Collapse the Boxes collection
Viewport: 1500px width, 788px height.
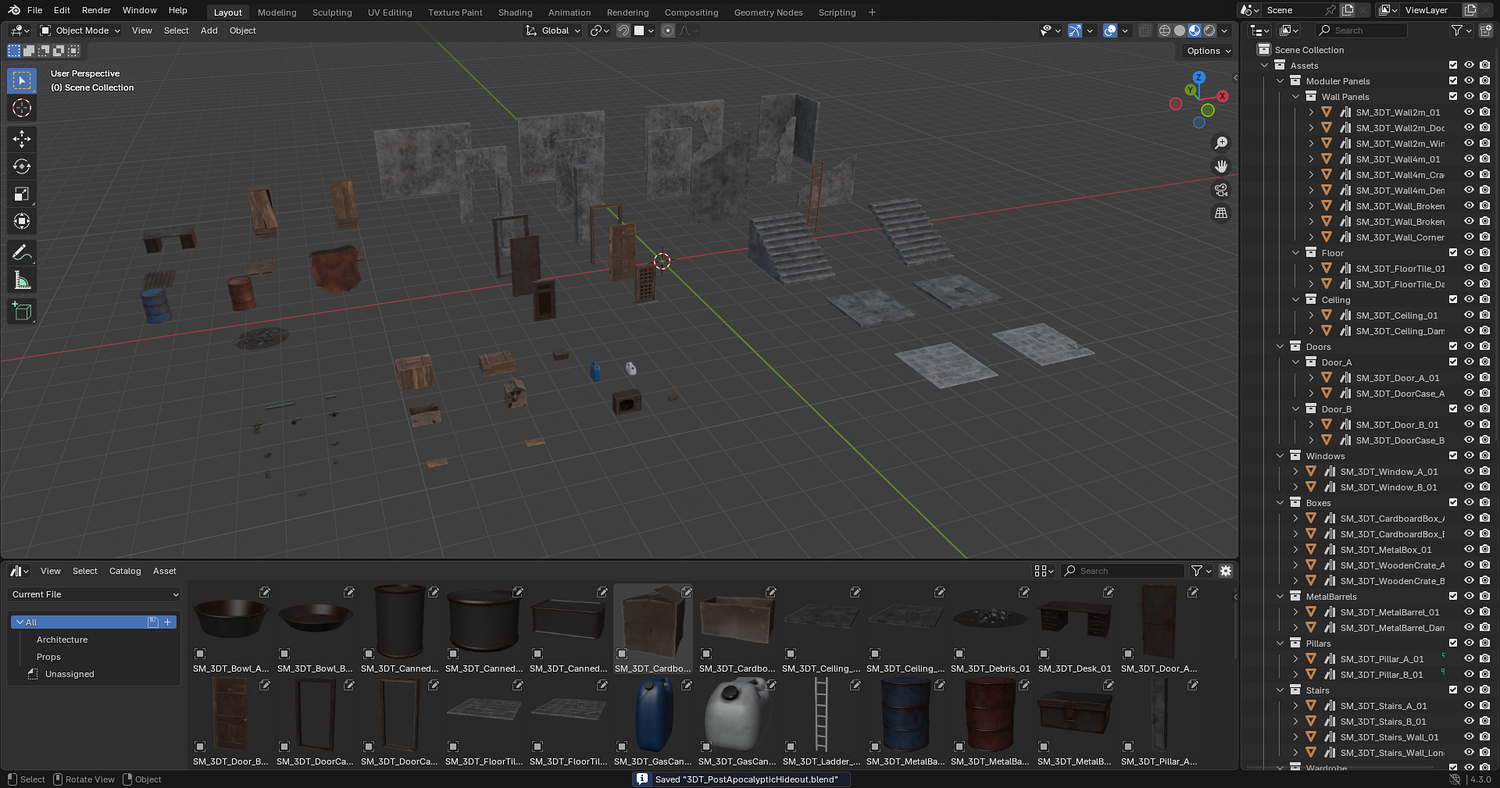click(x=1281, y=503)
